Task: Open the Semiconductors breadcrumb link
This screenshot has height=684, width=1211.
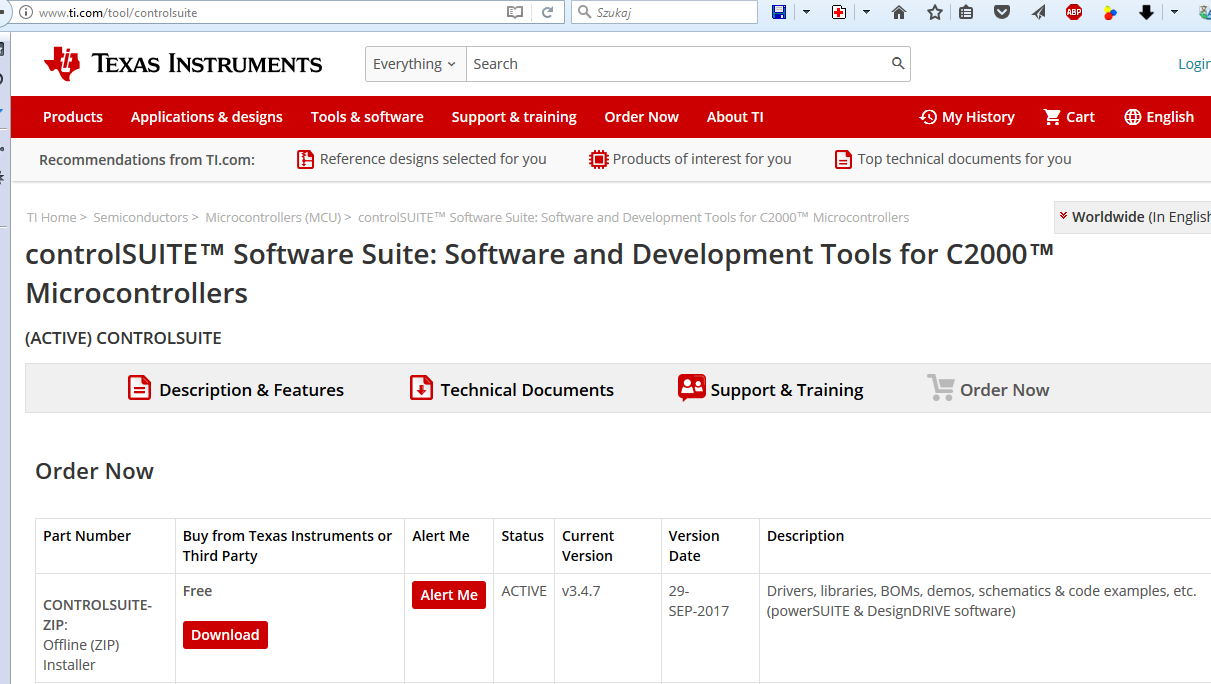Action: [x=141, y=217]
